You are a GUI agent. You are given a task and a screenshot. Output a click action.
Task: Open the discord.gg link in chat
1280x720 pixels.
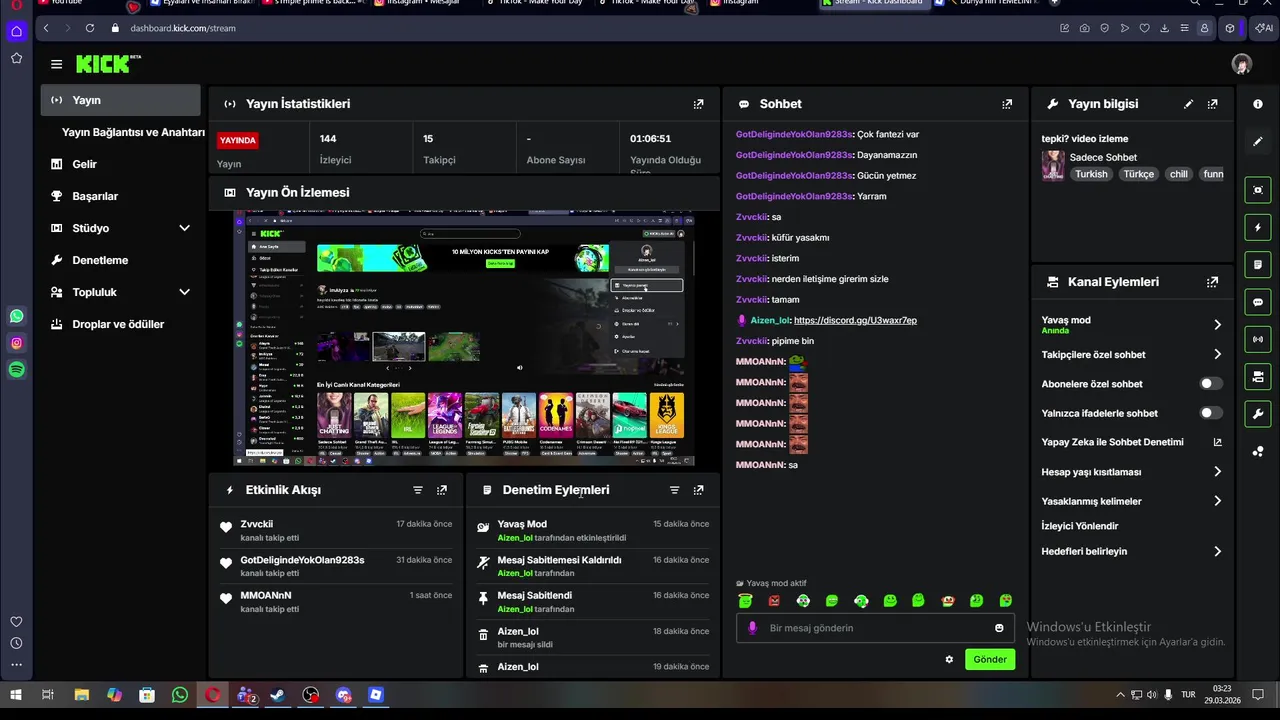coord(855,320)
